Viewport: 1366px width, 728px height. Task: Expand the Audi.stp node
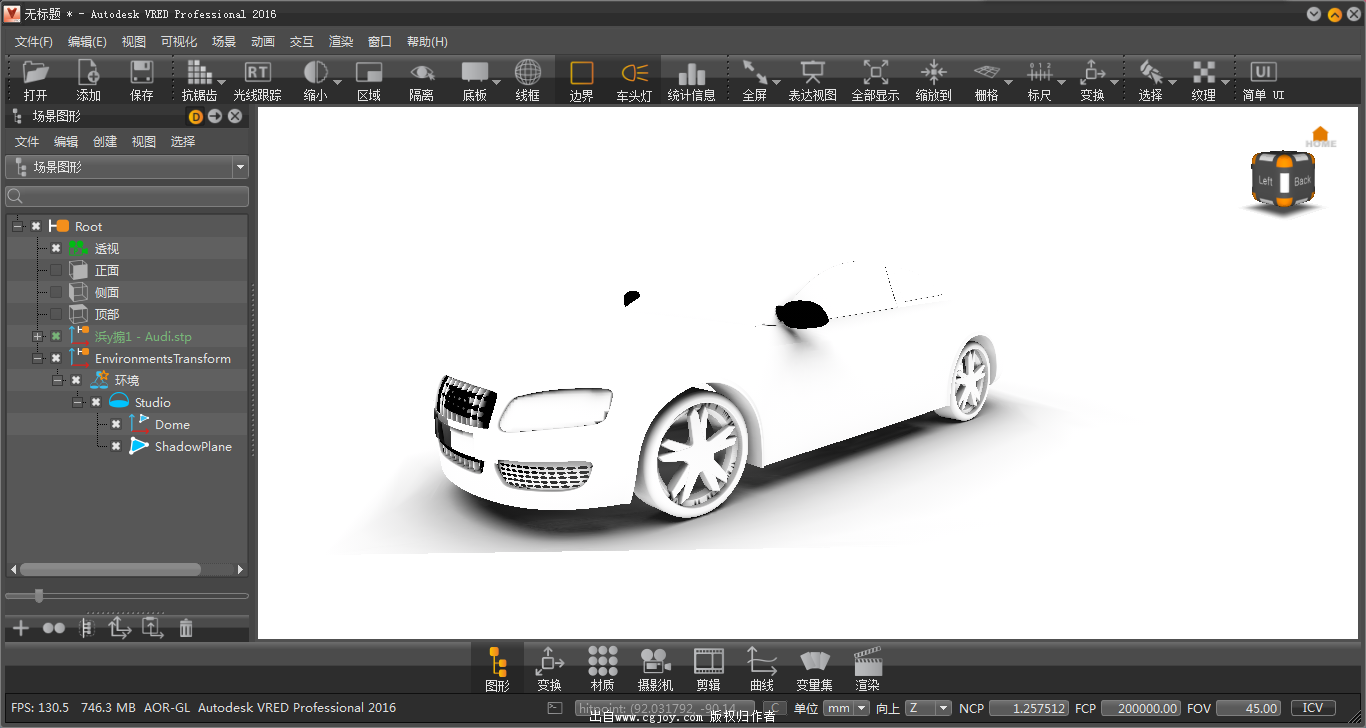[x=37, y=336]
